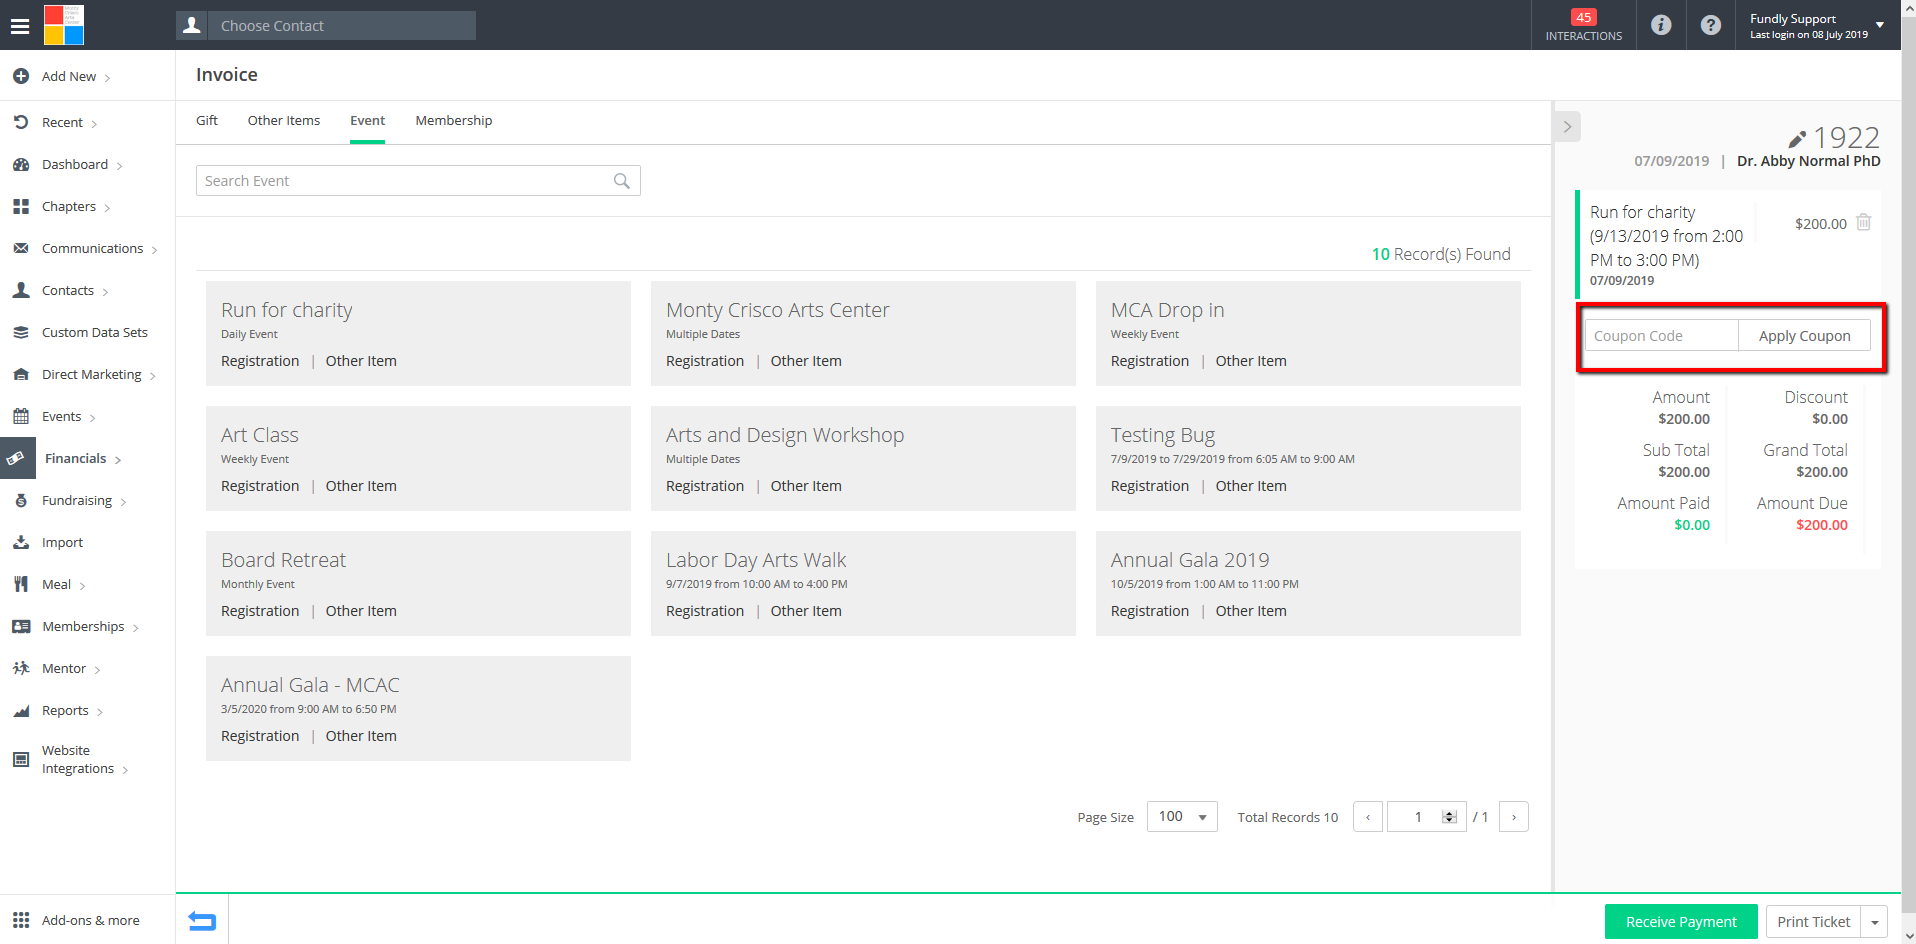Open the Print Ticket dropdown arrow

1874,922
